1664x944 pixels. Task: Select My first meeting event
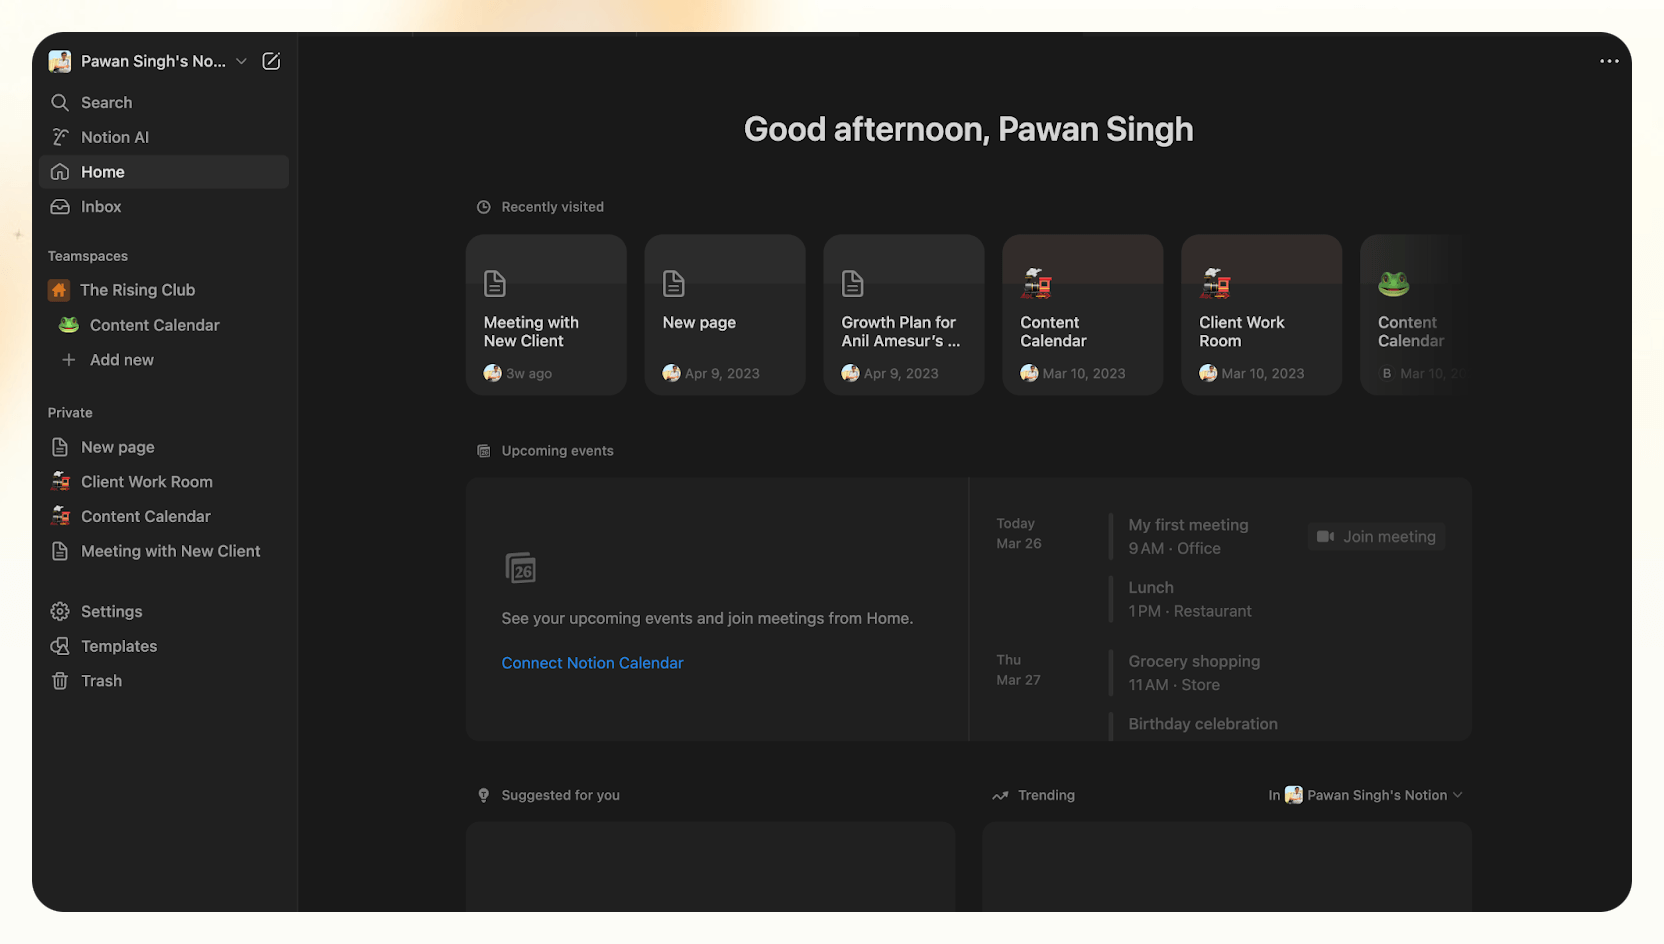pyautogui.click(x=1189, y=536)
